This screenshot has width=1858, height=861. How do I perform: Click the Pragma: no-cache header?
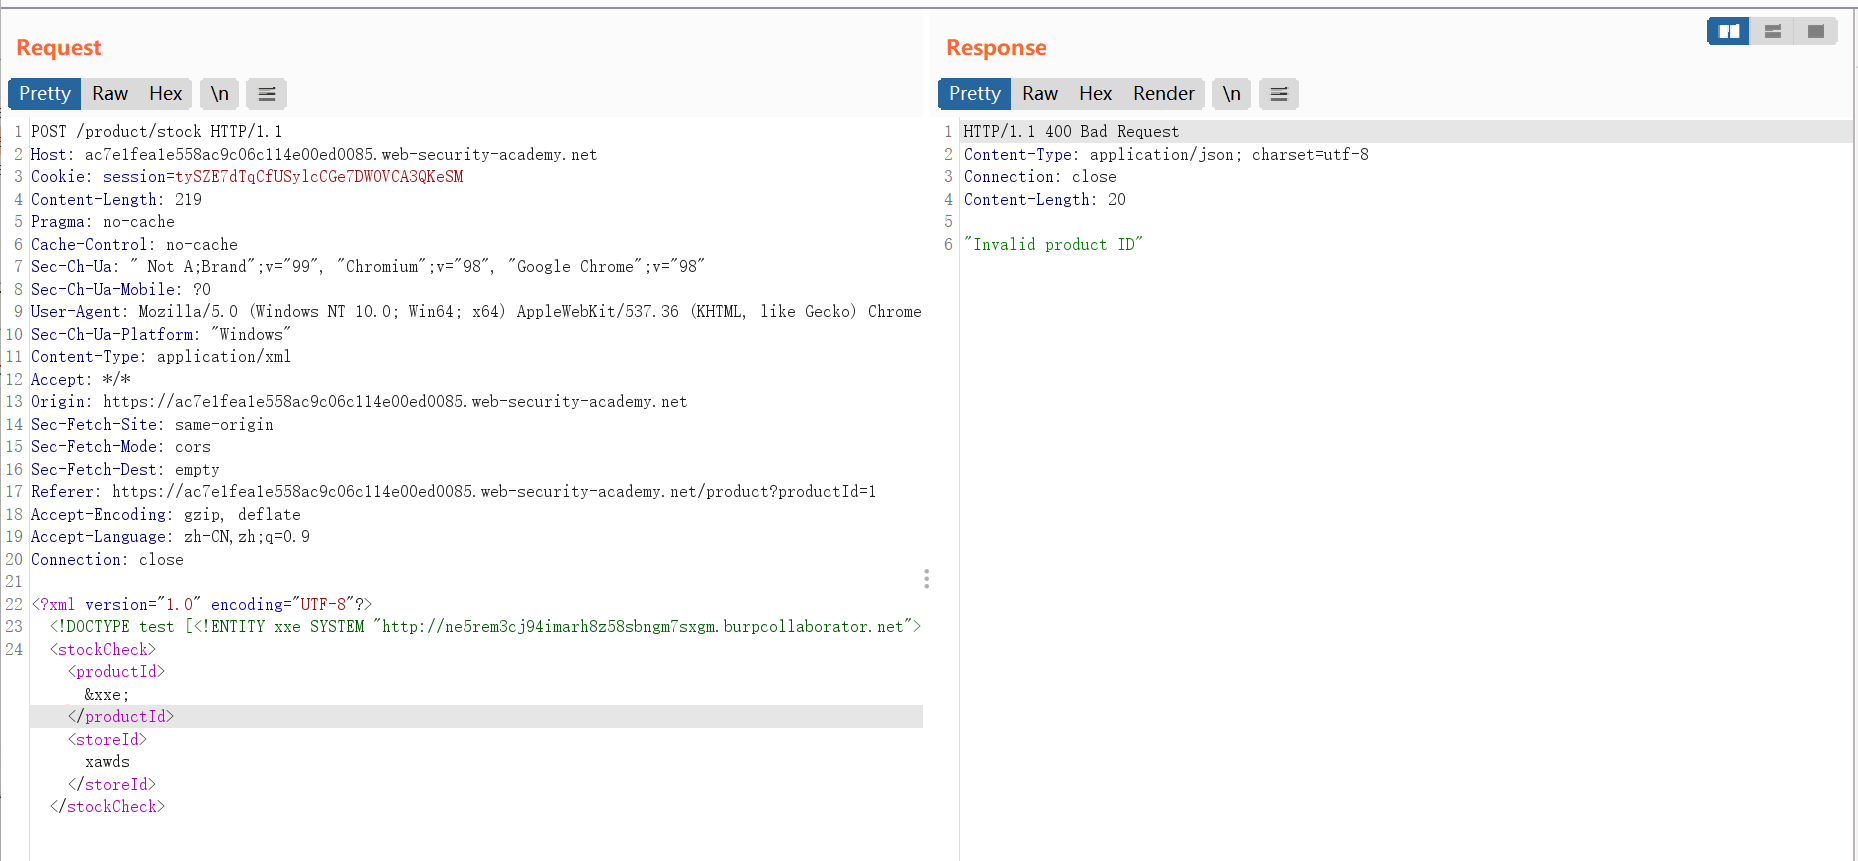coord(103,222)
